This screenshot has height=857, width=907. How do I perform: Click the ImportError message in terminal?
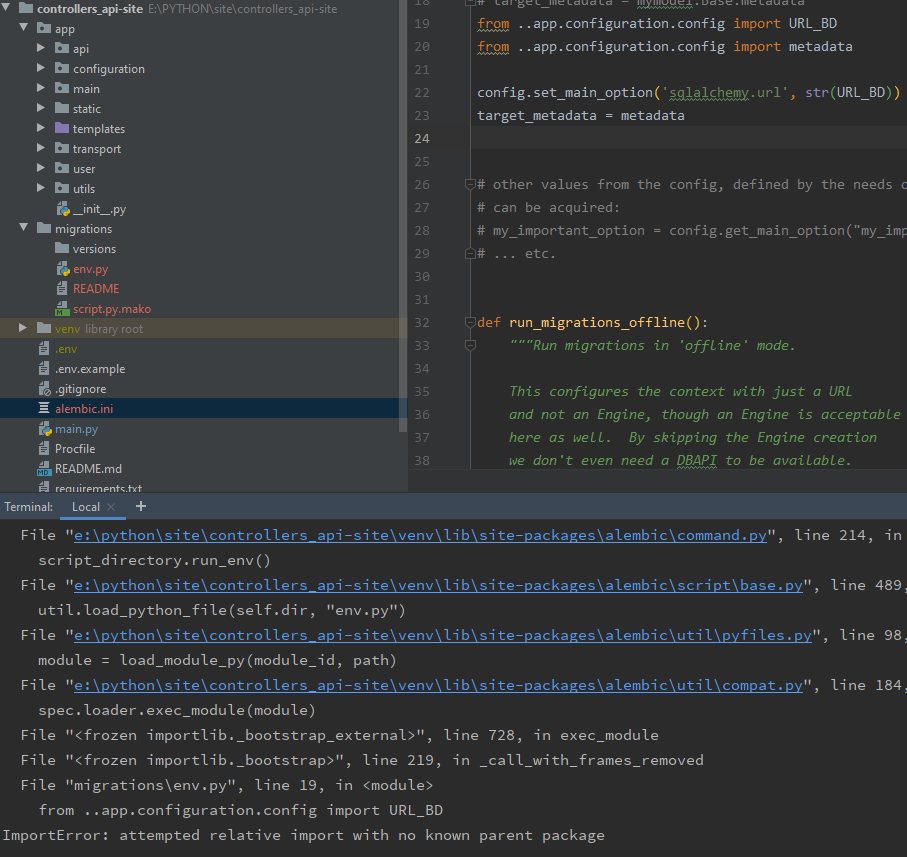click(x=304, y=836)
